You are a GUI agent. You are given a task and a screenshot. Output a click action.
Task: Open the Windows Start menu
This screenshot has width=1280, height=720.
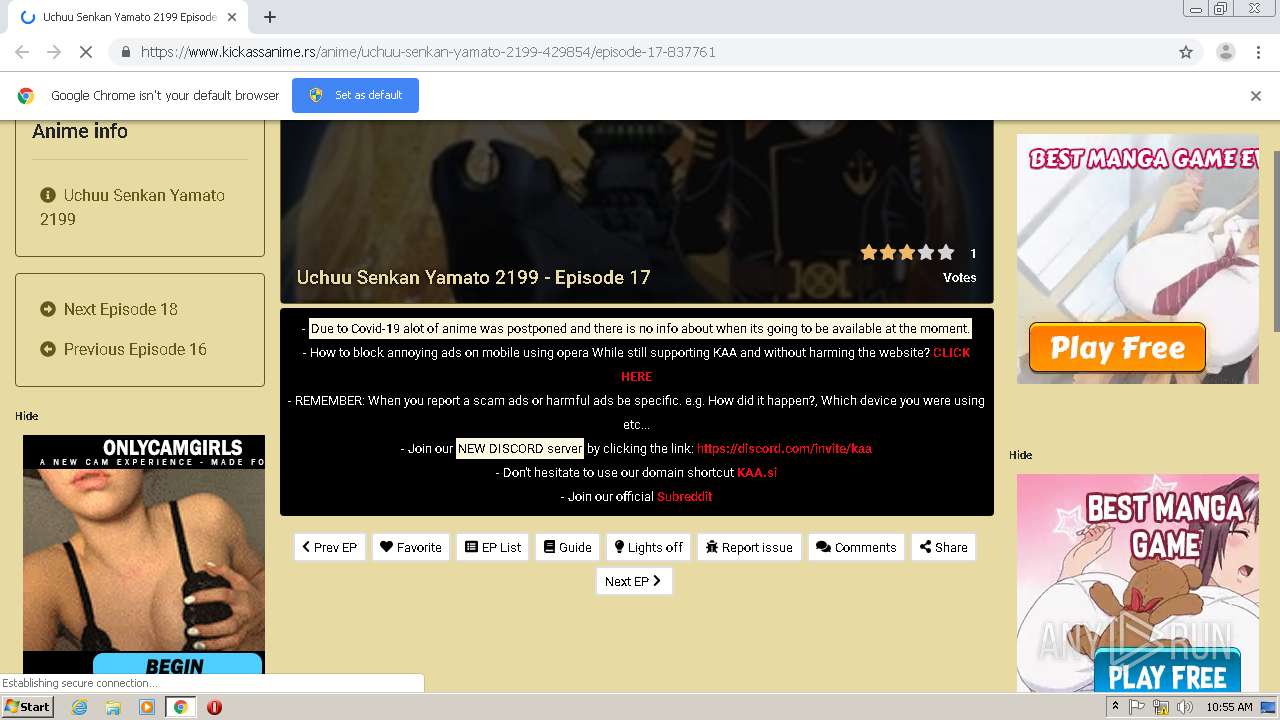pos(28,706)
